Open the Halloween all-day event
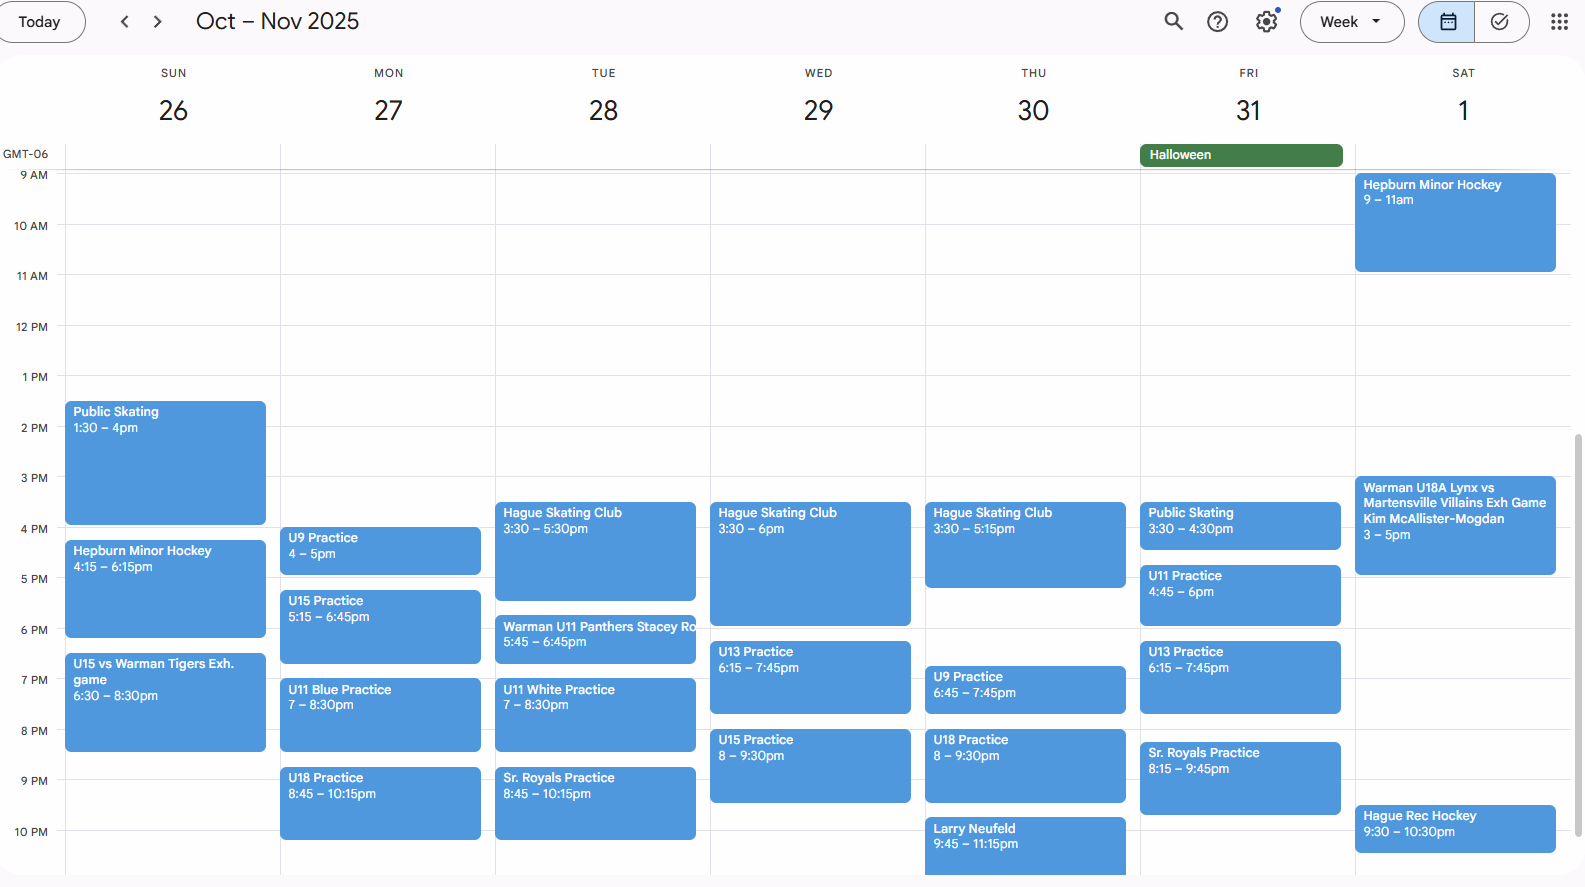 pos(1240,155)
